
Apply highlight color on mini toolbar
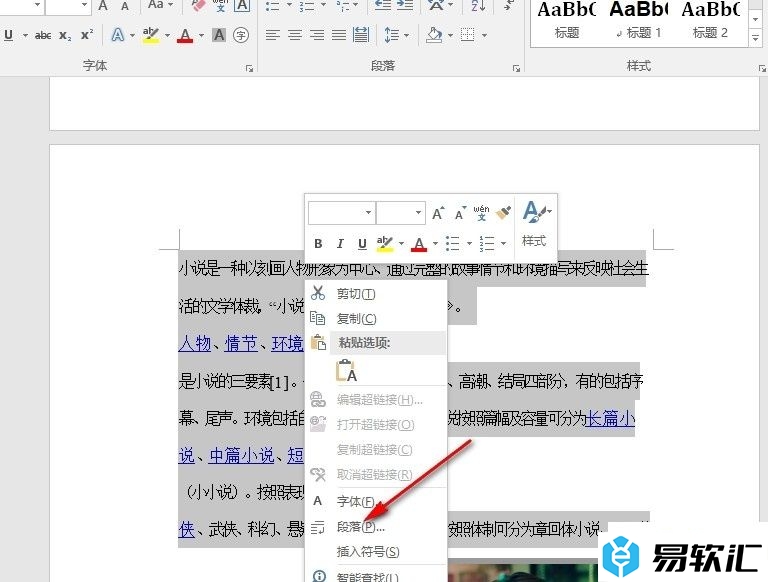point(385,243)
